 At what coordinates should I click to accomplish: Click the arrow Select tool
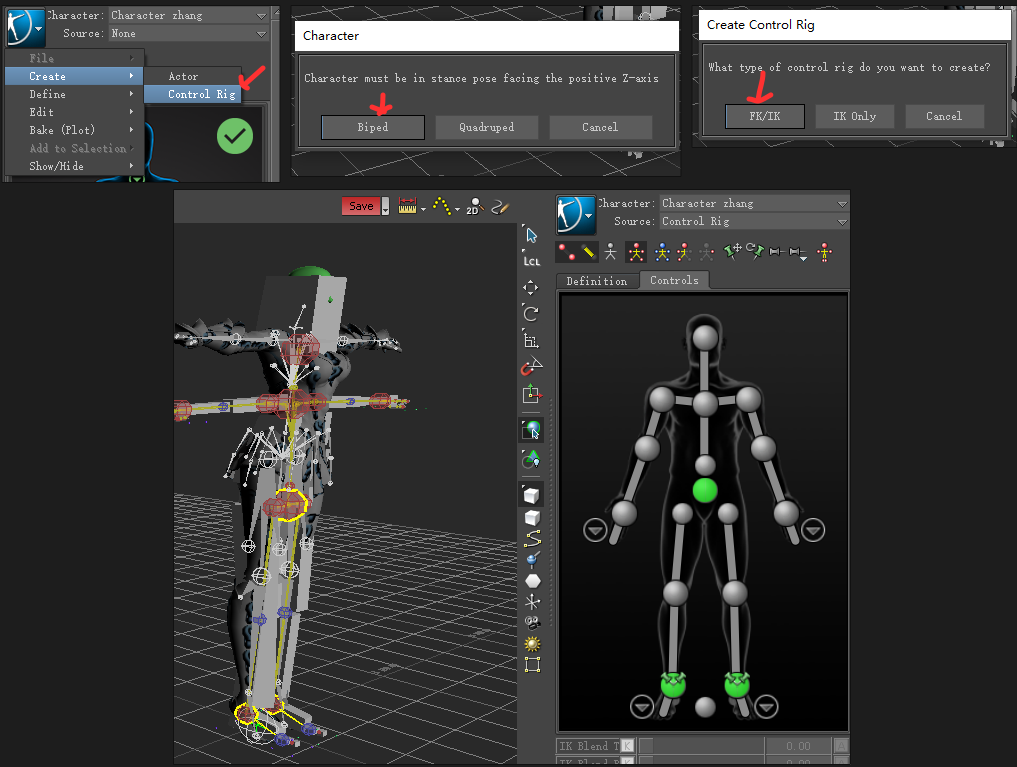531,235
